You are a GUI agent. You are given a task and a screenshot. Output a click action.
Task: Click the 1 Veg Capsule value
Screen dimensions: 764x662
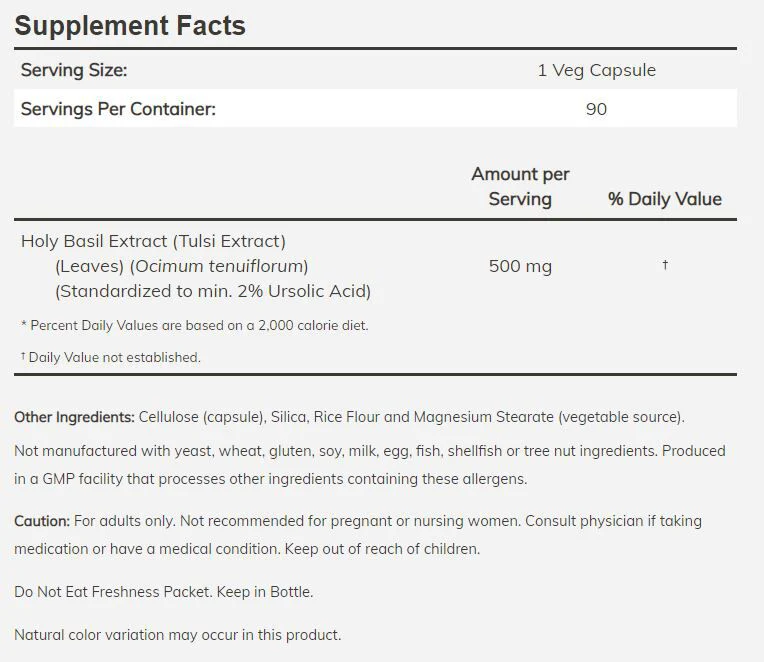596,70
